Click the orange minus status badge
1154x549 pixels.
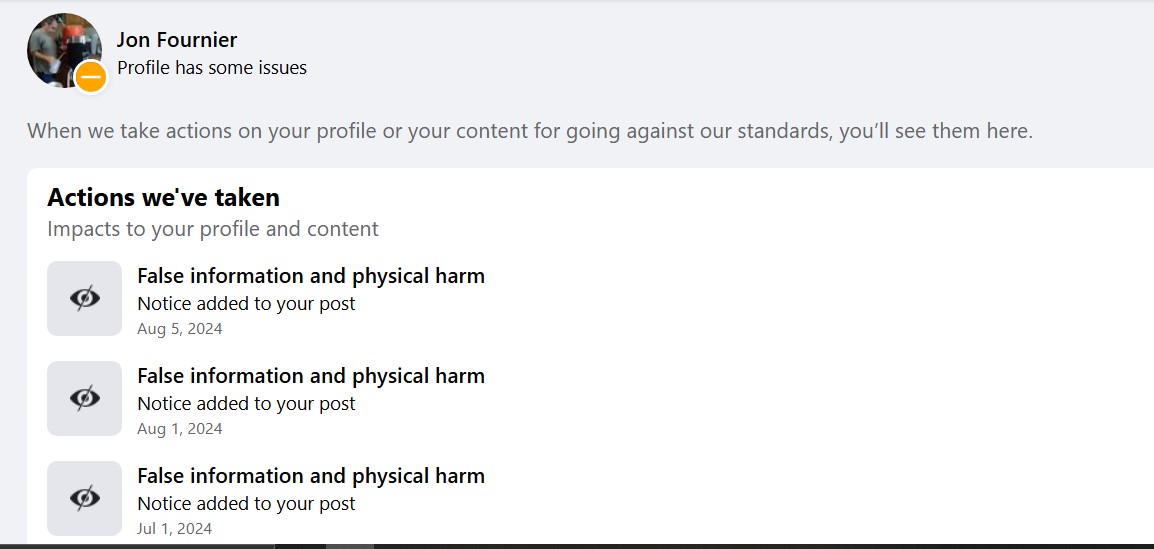[91, 77]
